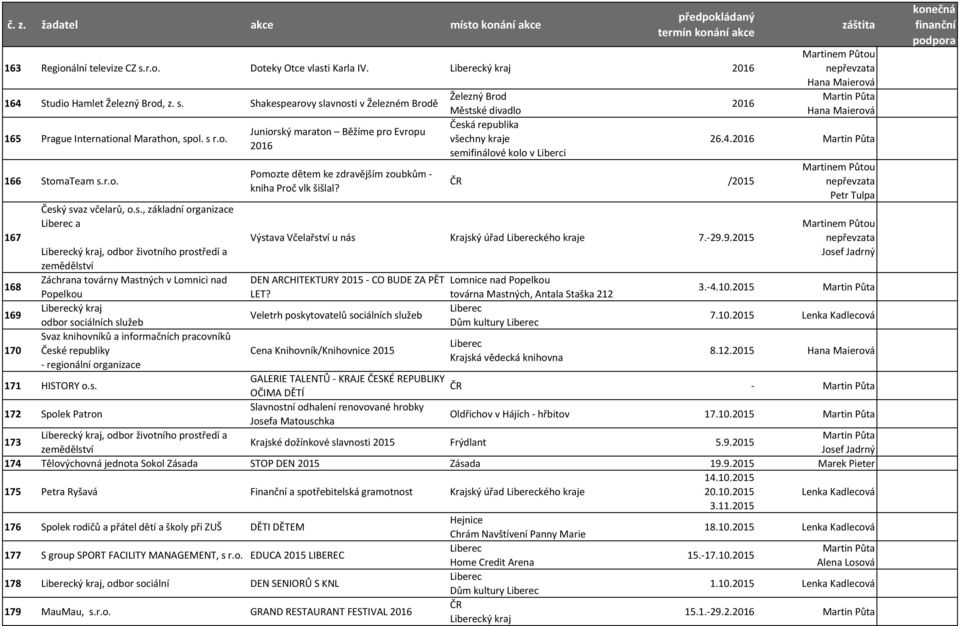Click 'Studio Hamlet Železný Brod, z. s.'
Screen dimensions: 960x626
(x=112, y=104)
